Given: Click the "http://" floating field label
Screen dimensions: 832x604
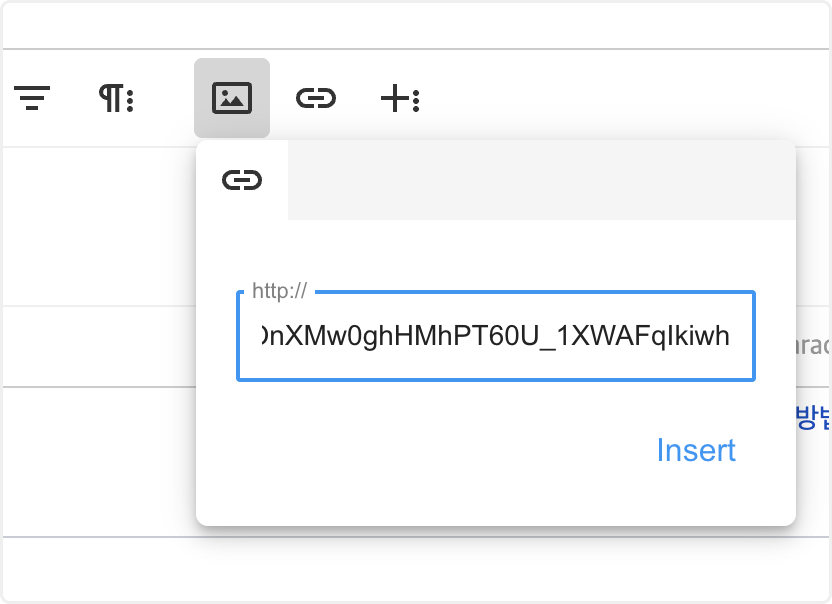Looking at the screenshot, I should point(279,291).
